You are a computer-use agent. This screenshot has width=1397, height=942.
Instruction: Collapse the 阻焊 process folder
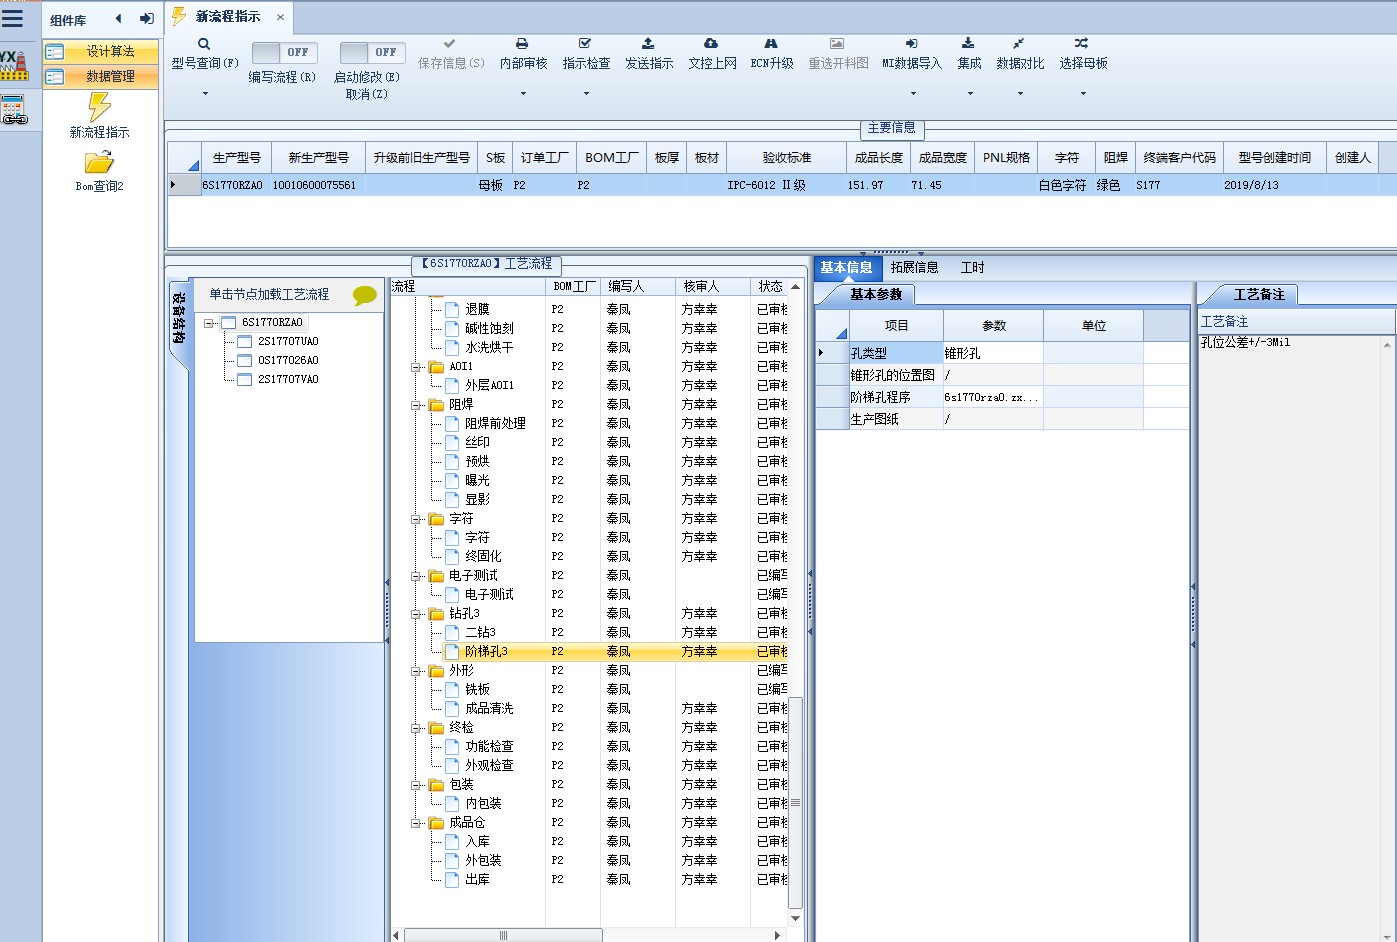[x=416, y=405]
